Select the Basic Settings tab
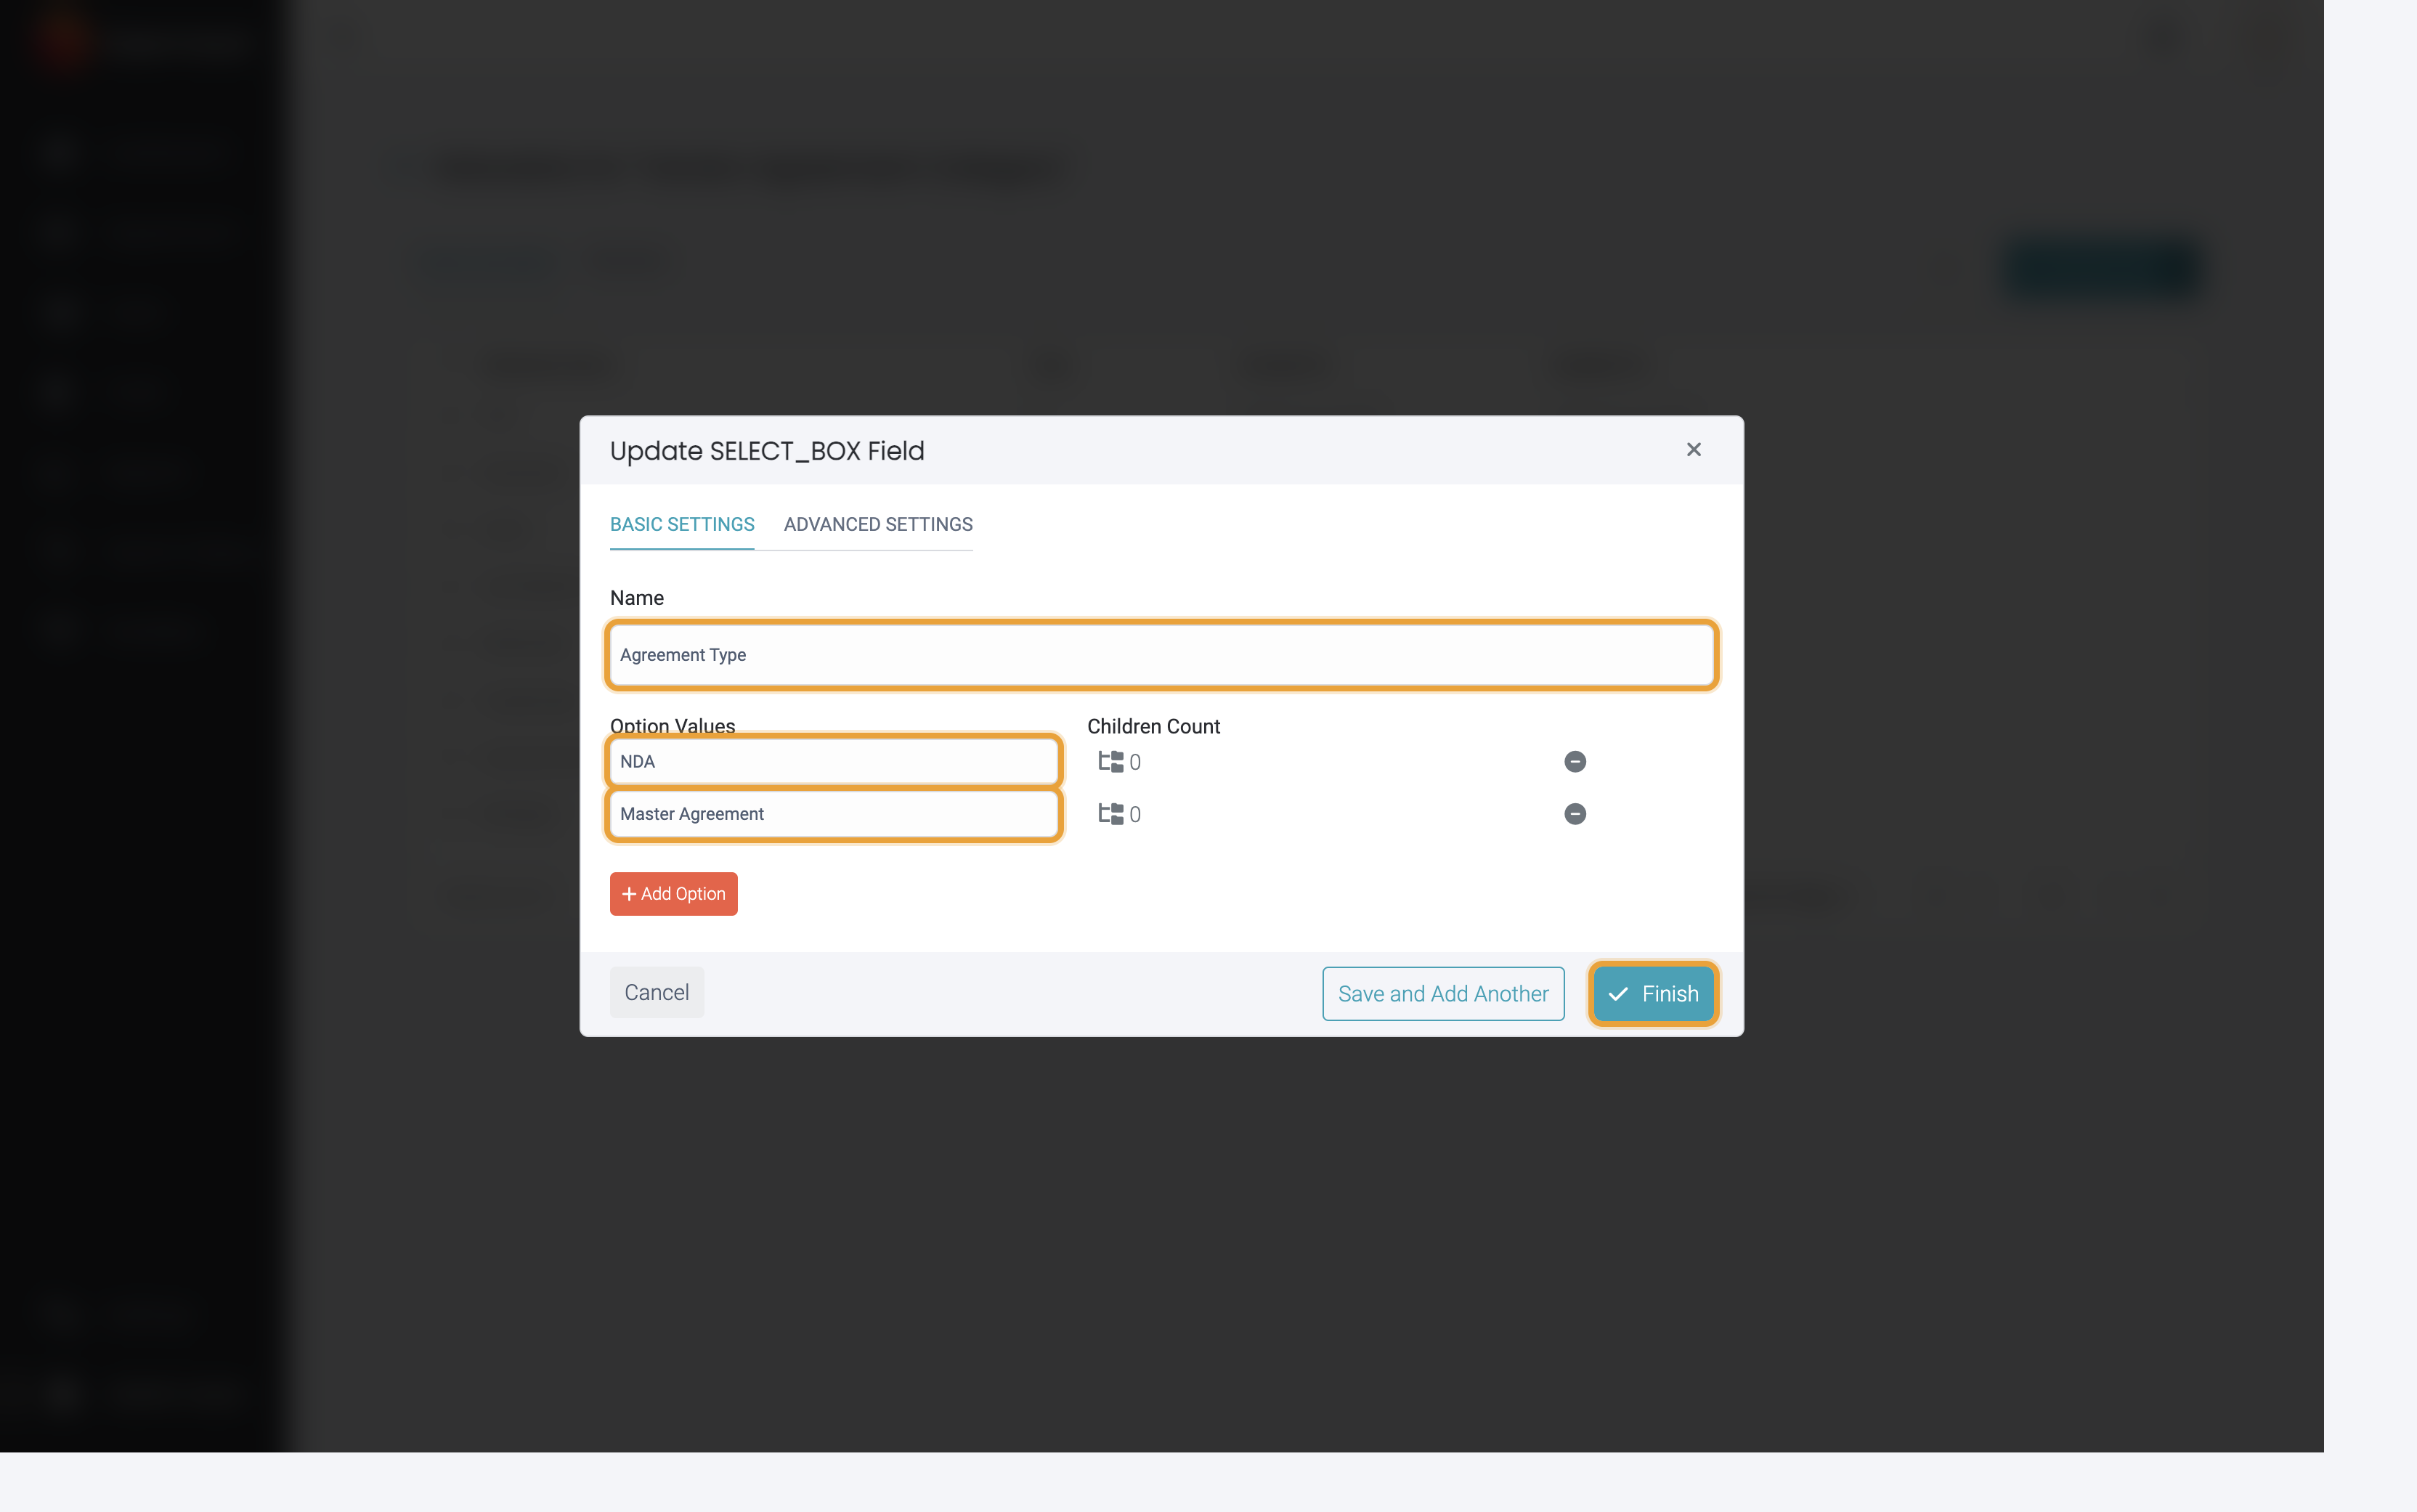Viewport: 2417px width, 1512px height. [682, 524]
